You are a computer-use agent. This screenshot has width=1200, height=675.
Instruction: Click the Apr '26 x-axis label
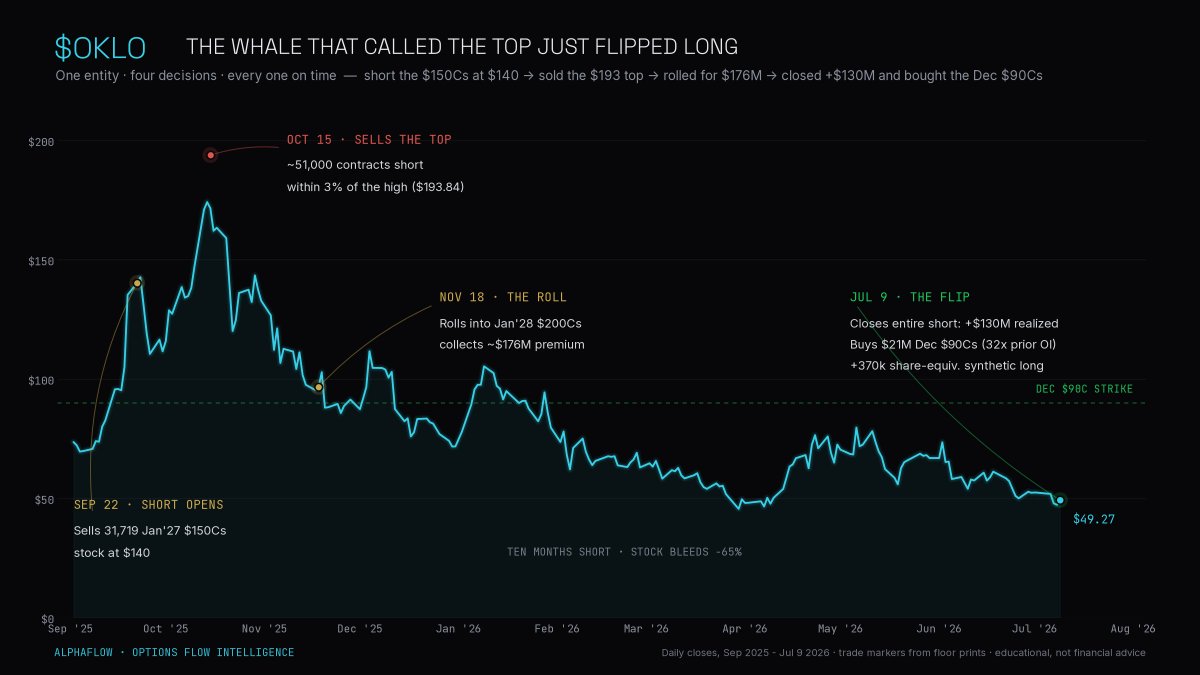[x=744, y=630]
